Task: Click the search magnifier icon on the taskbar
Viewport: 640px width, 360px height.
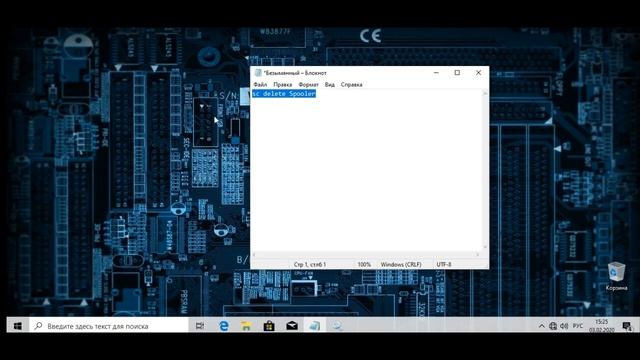Action: click(x=38, y=326)
